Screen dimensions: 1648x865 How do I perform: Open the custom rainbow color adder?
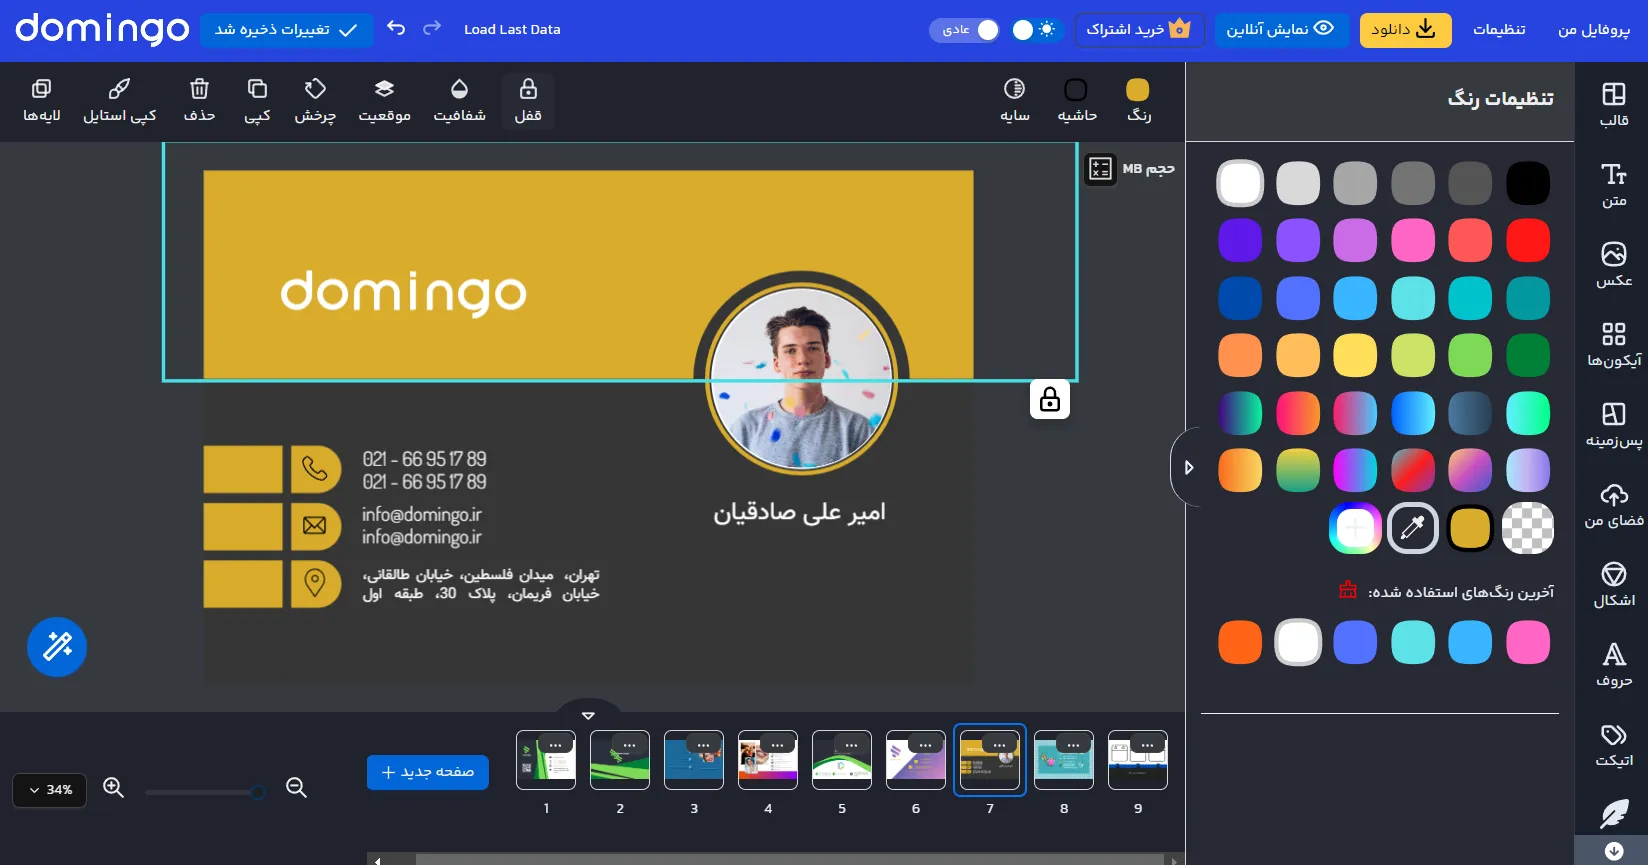click(x=1355, y=527)
